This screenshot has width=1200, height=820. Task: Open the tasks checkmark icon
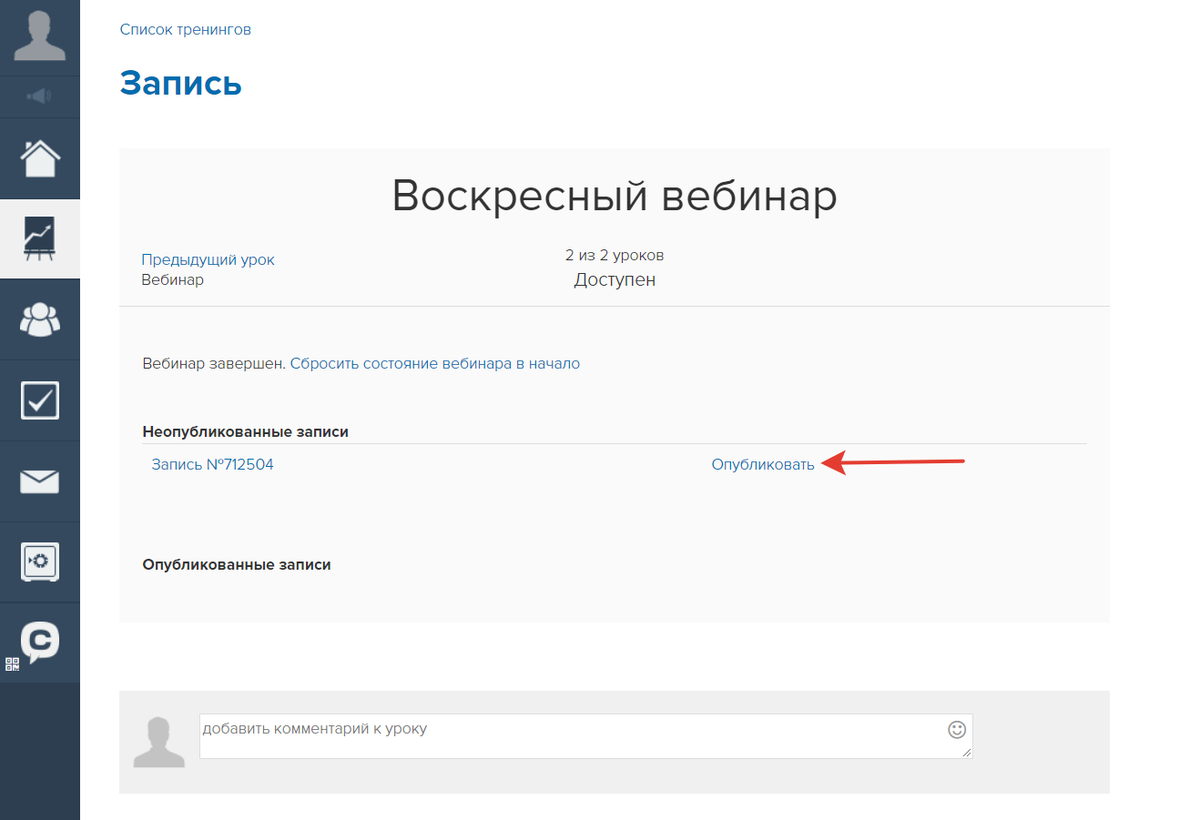pos(40,401)
